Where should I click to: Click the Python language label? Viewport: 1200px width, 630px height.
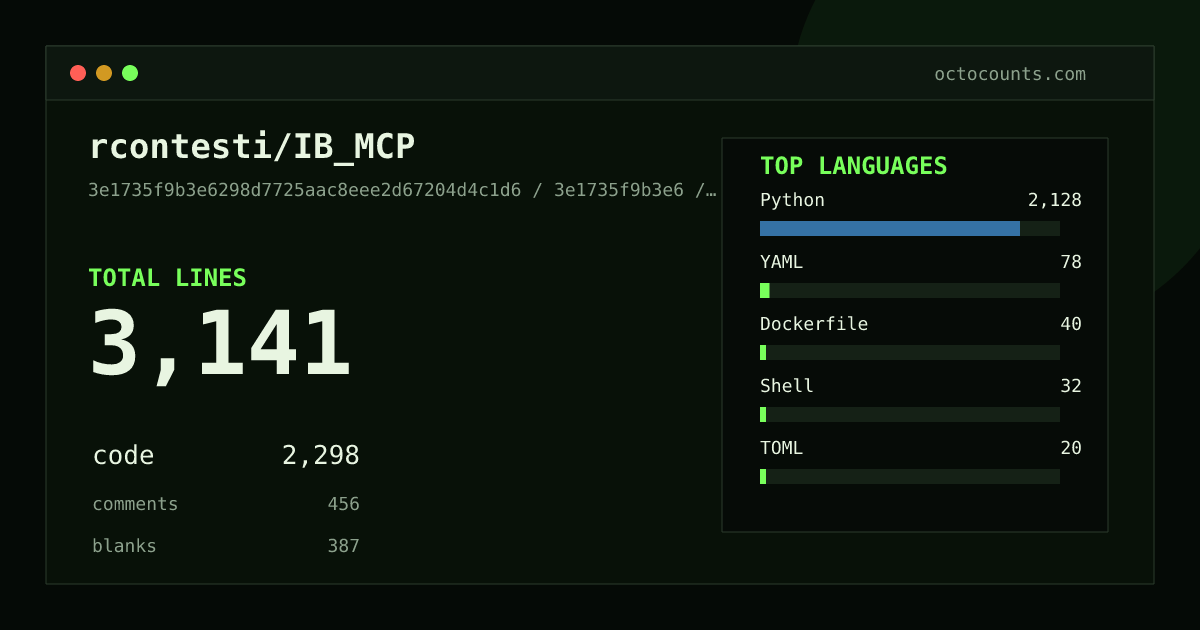pos(792,200)
